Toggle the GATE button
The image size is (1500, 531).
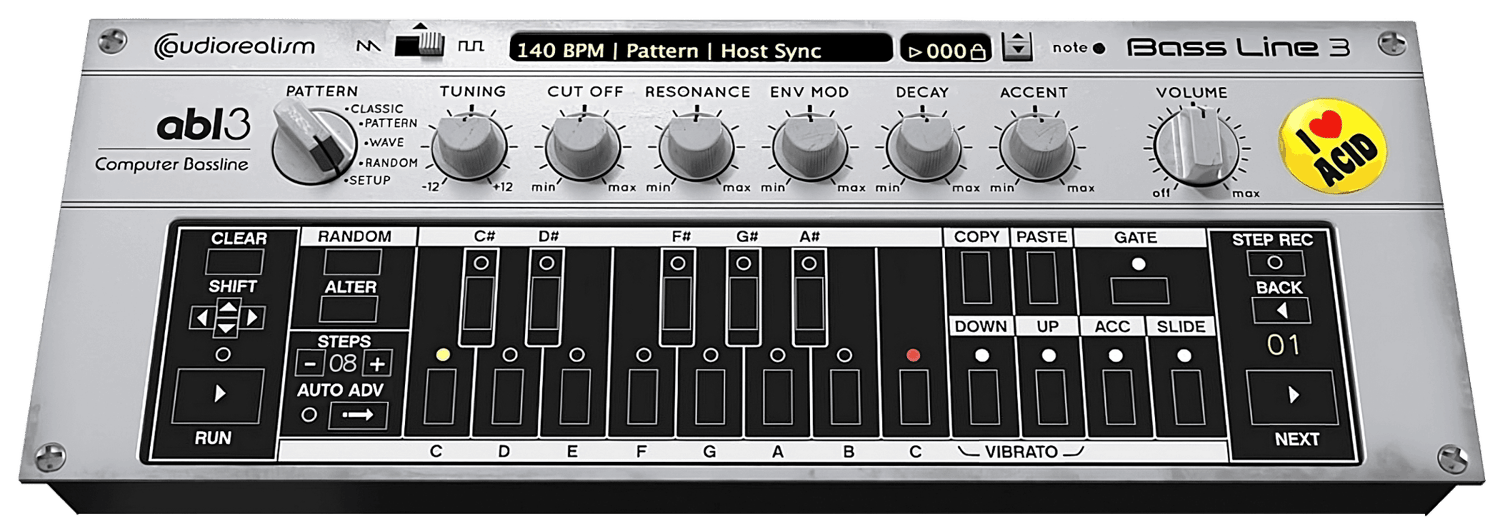(x=1139, y=291)
